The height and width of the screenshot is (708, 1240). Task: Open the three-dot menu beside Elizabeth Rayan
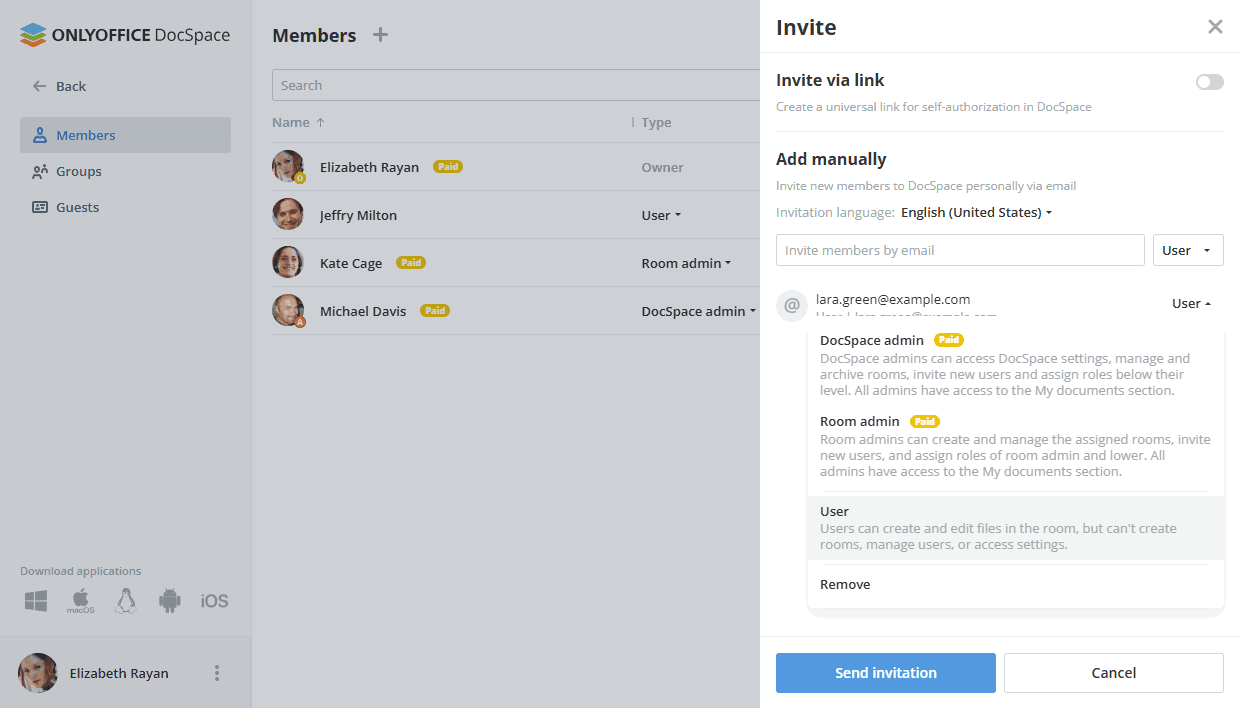[217, 673]
